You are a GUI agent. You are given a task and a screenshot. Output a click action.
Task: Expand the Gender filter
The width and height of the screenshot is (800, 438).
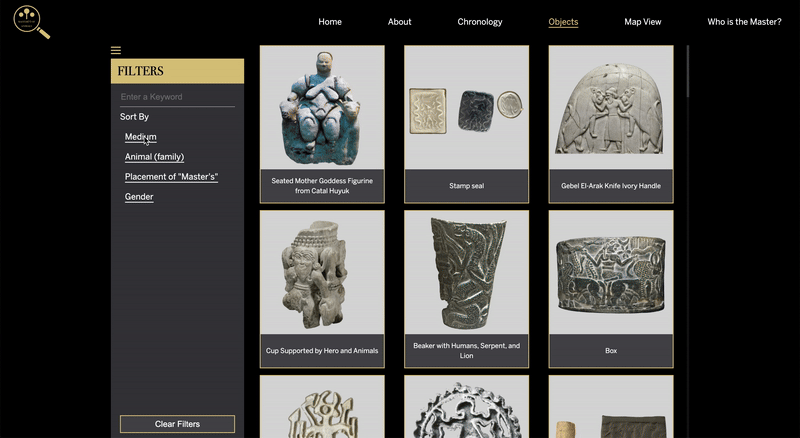click(x=139, y=197)
